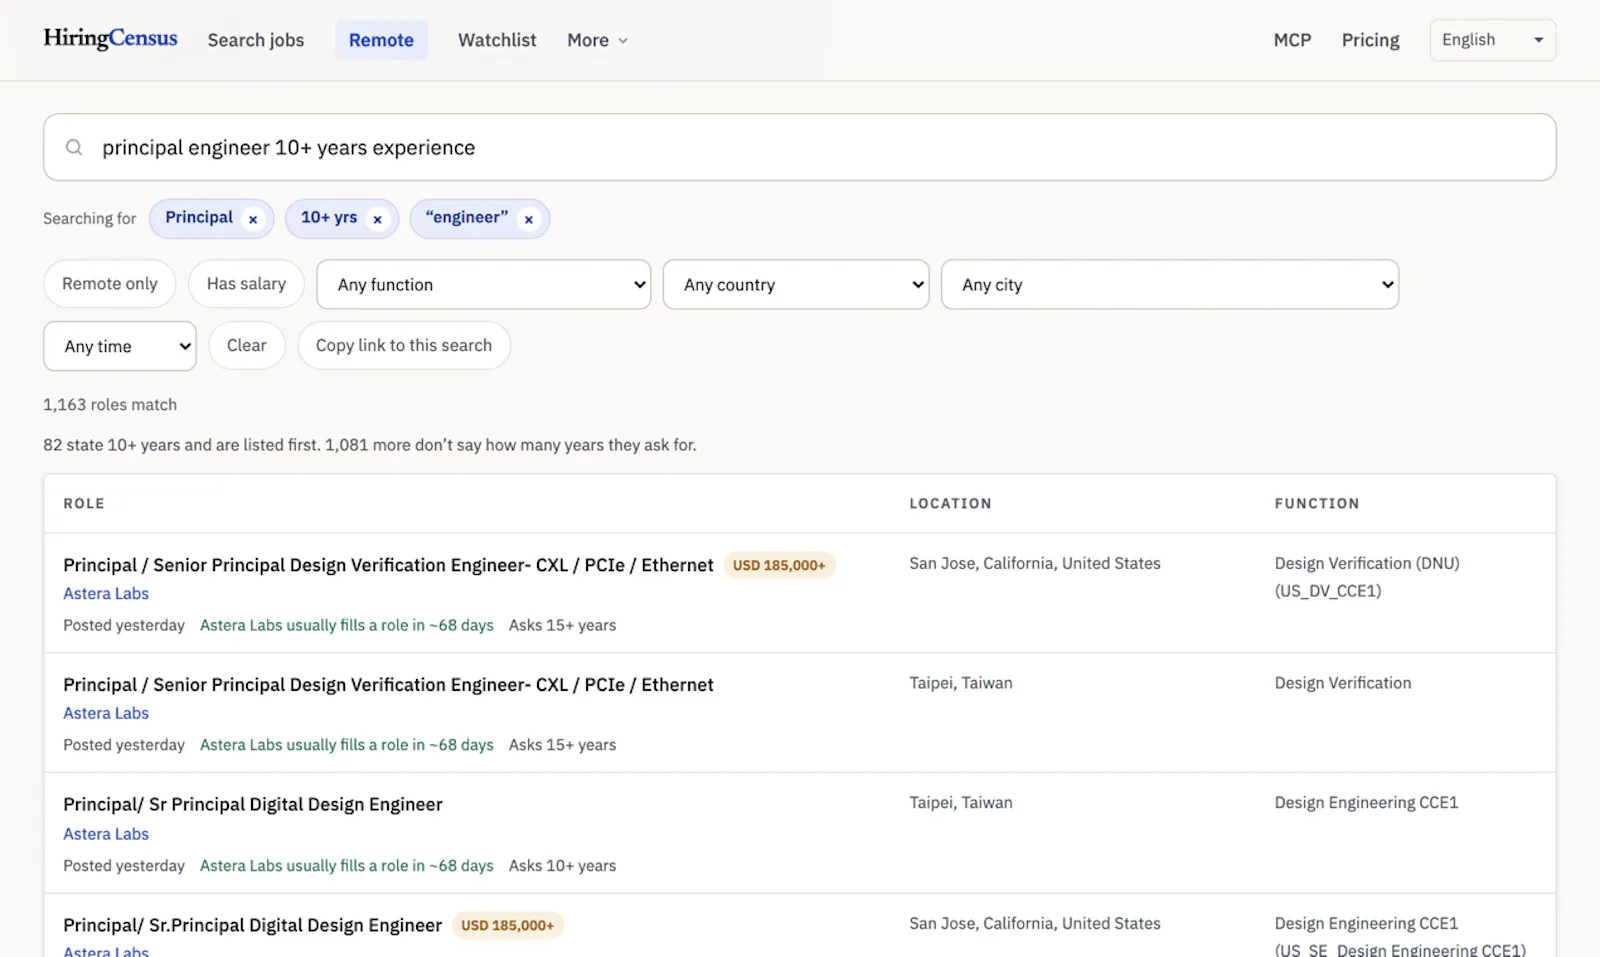The height and width of the screenshot is (957, 1600).
Task: Go to Search jobs
Action: point(256,40)
